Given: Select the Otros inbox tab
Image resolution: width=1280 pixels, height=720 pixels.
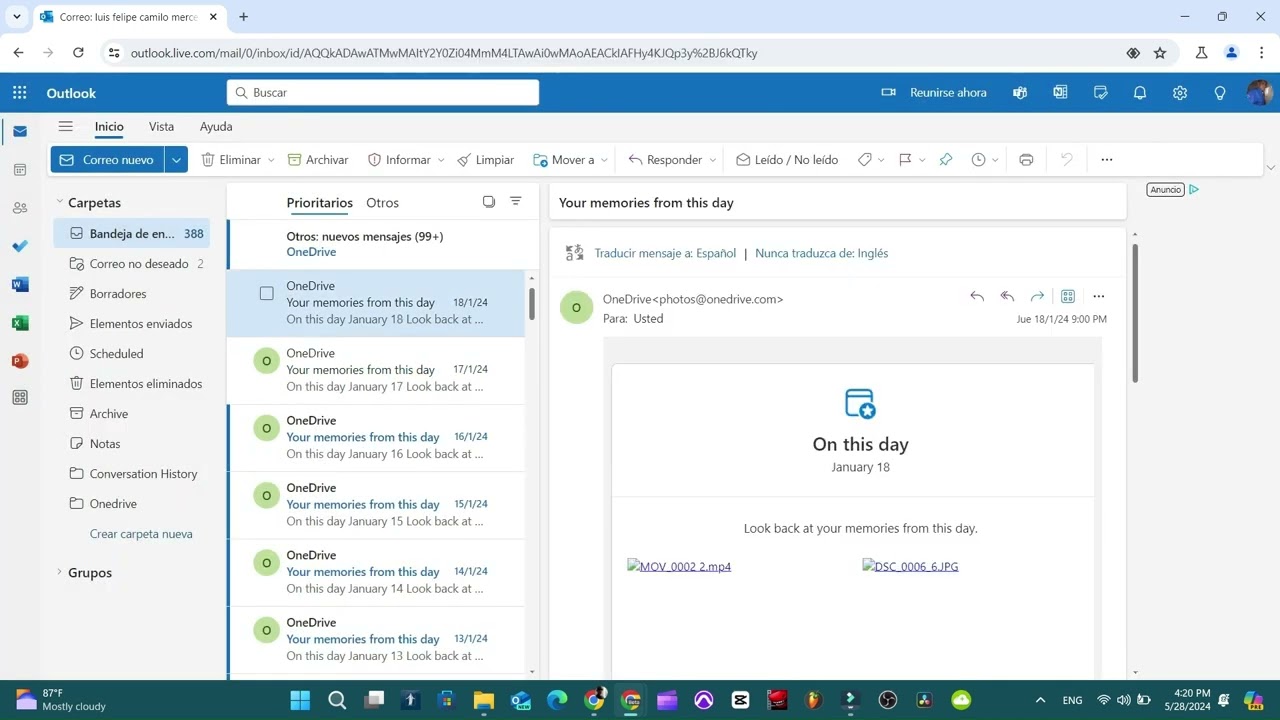Looking at the screenshot, I should pos(382,203).
